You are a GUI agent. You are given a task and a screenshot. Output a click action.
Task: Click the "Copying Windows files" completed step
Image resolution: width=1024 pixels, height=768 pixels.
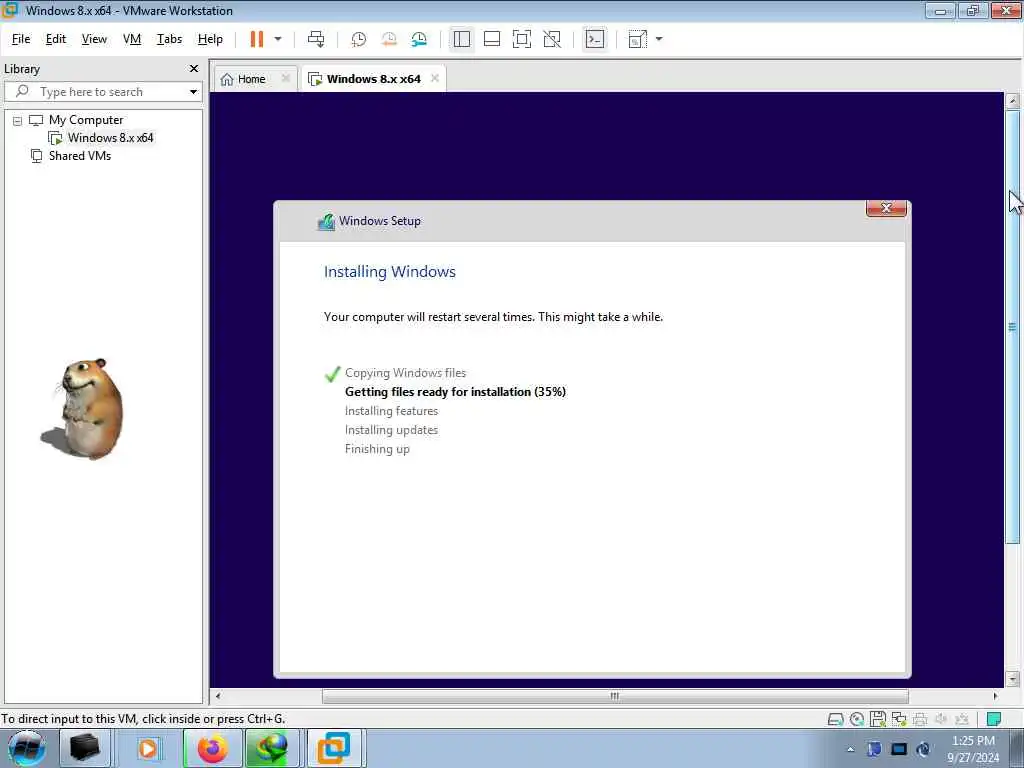click(x=406, y=373)
